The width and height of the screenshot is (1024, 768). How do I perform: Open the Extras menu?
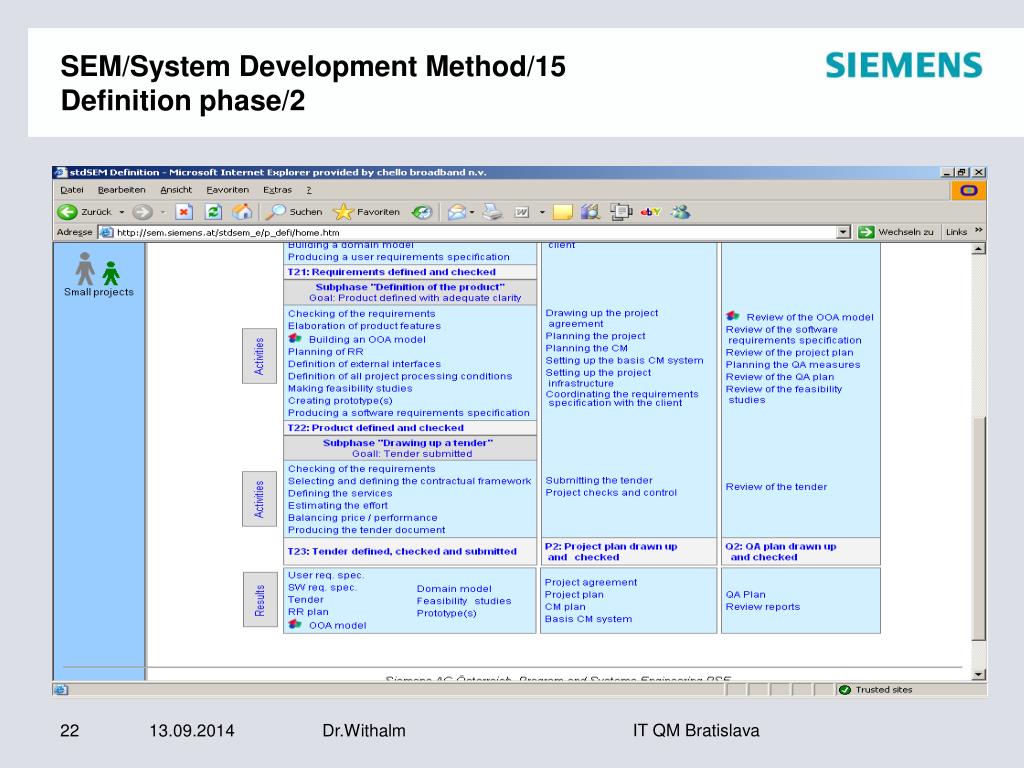click(x=277, y=190)
